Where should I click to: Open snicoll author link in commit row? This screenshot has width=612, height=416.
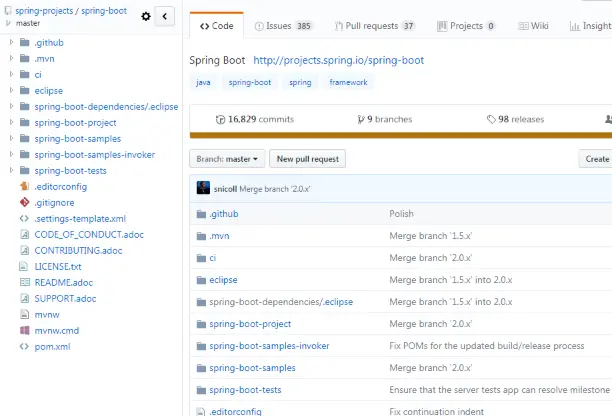coord(225,189)
